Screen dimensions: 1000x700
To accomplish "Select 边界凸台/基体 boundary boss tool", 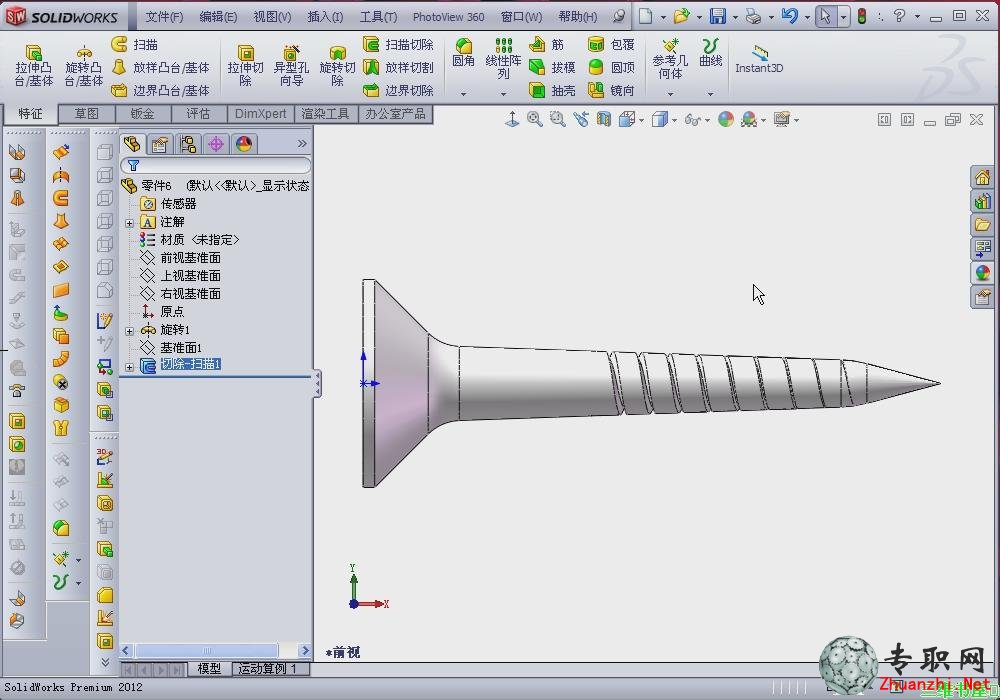I will pos(160,90).
